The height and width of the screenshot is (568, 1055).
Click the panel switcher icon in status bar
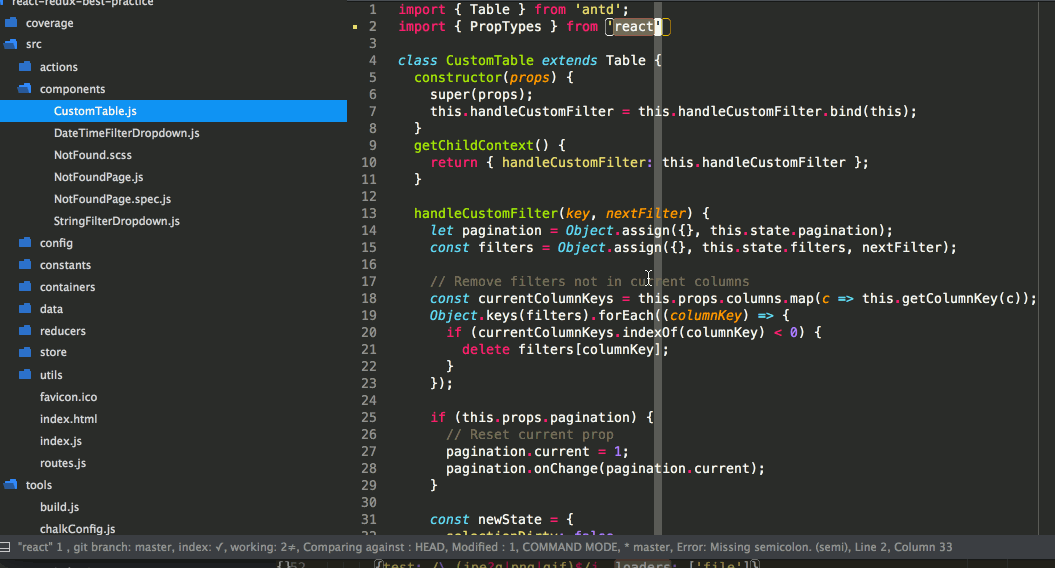point(5,547)
